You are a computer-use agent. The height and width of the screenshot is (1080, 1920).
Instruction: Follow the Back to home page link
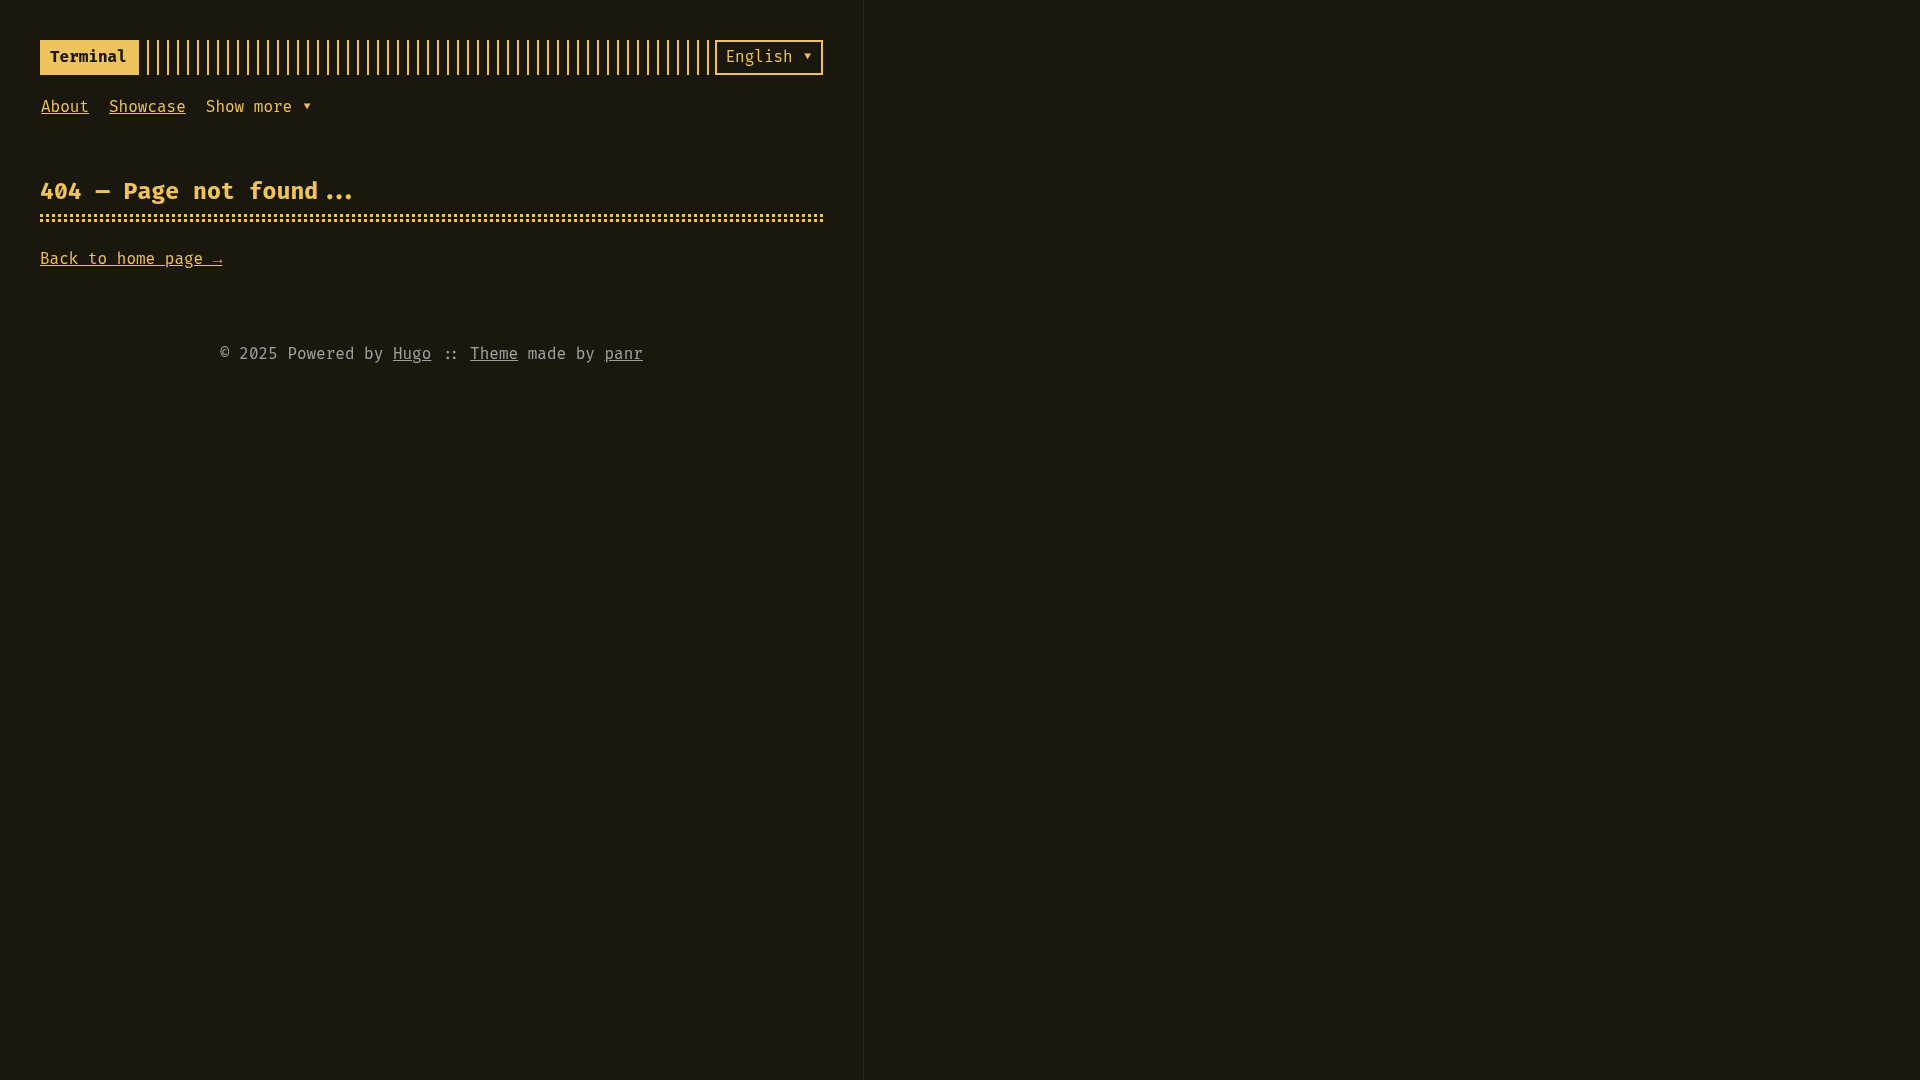click(x=131, y=259)
